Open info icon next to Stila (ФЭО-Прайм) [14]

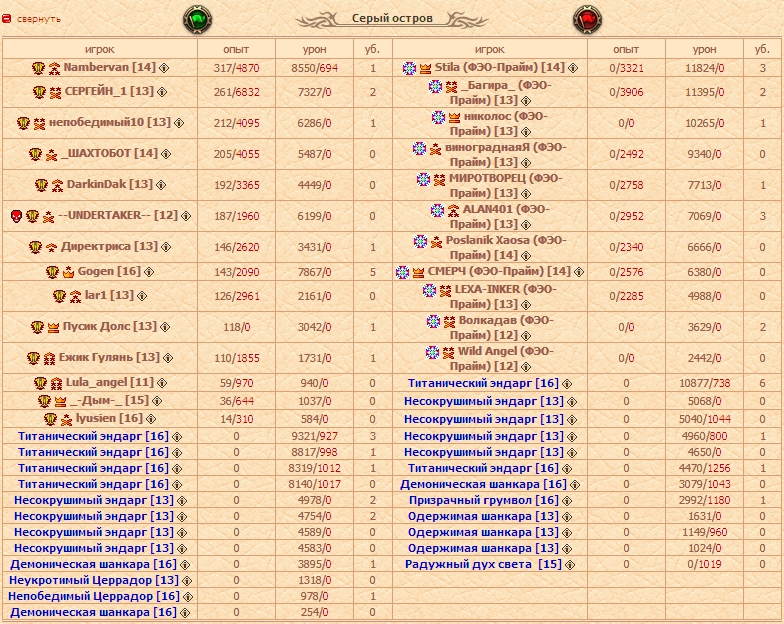(573, 68)
